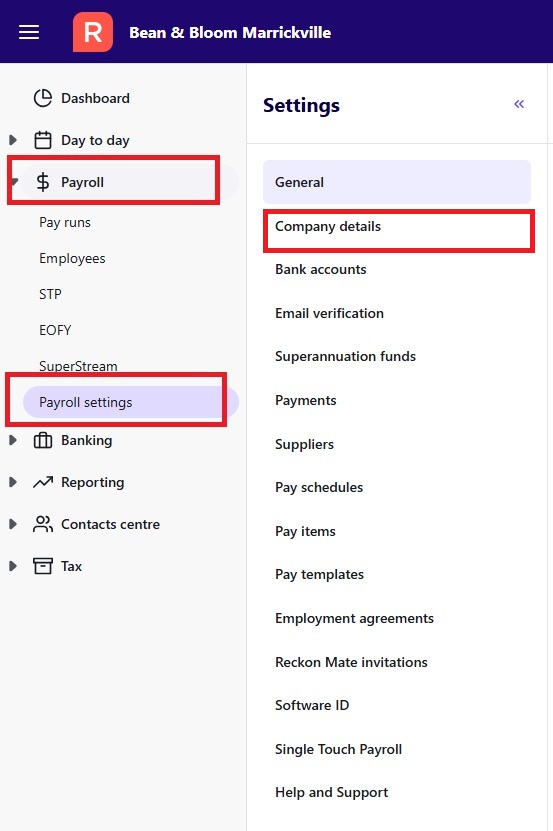Open Payments settings

(x=305, y=400)
